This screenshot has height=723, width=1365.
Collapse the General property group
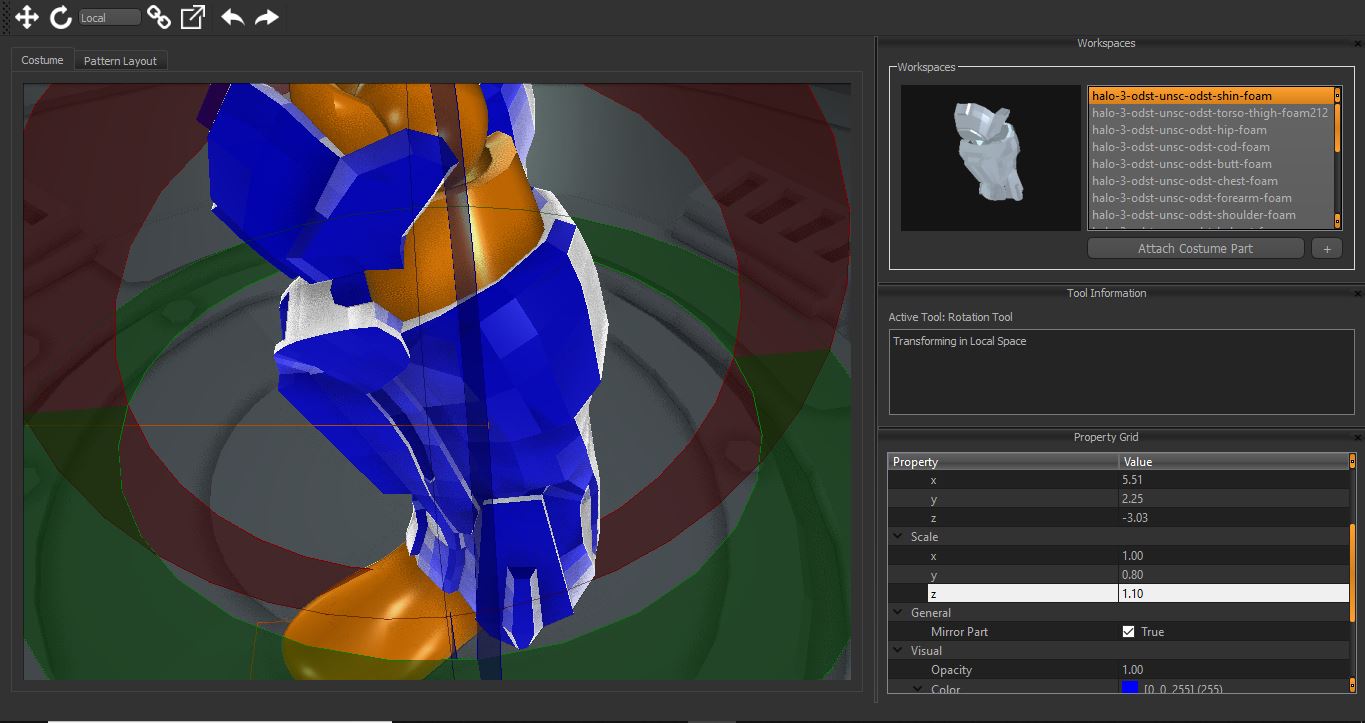tap(897, 613)
